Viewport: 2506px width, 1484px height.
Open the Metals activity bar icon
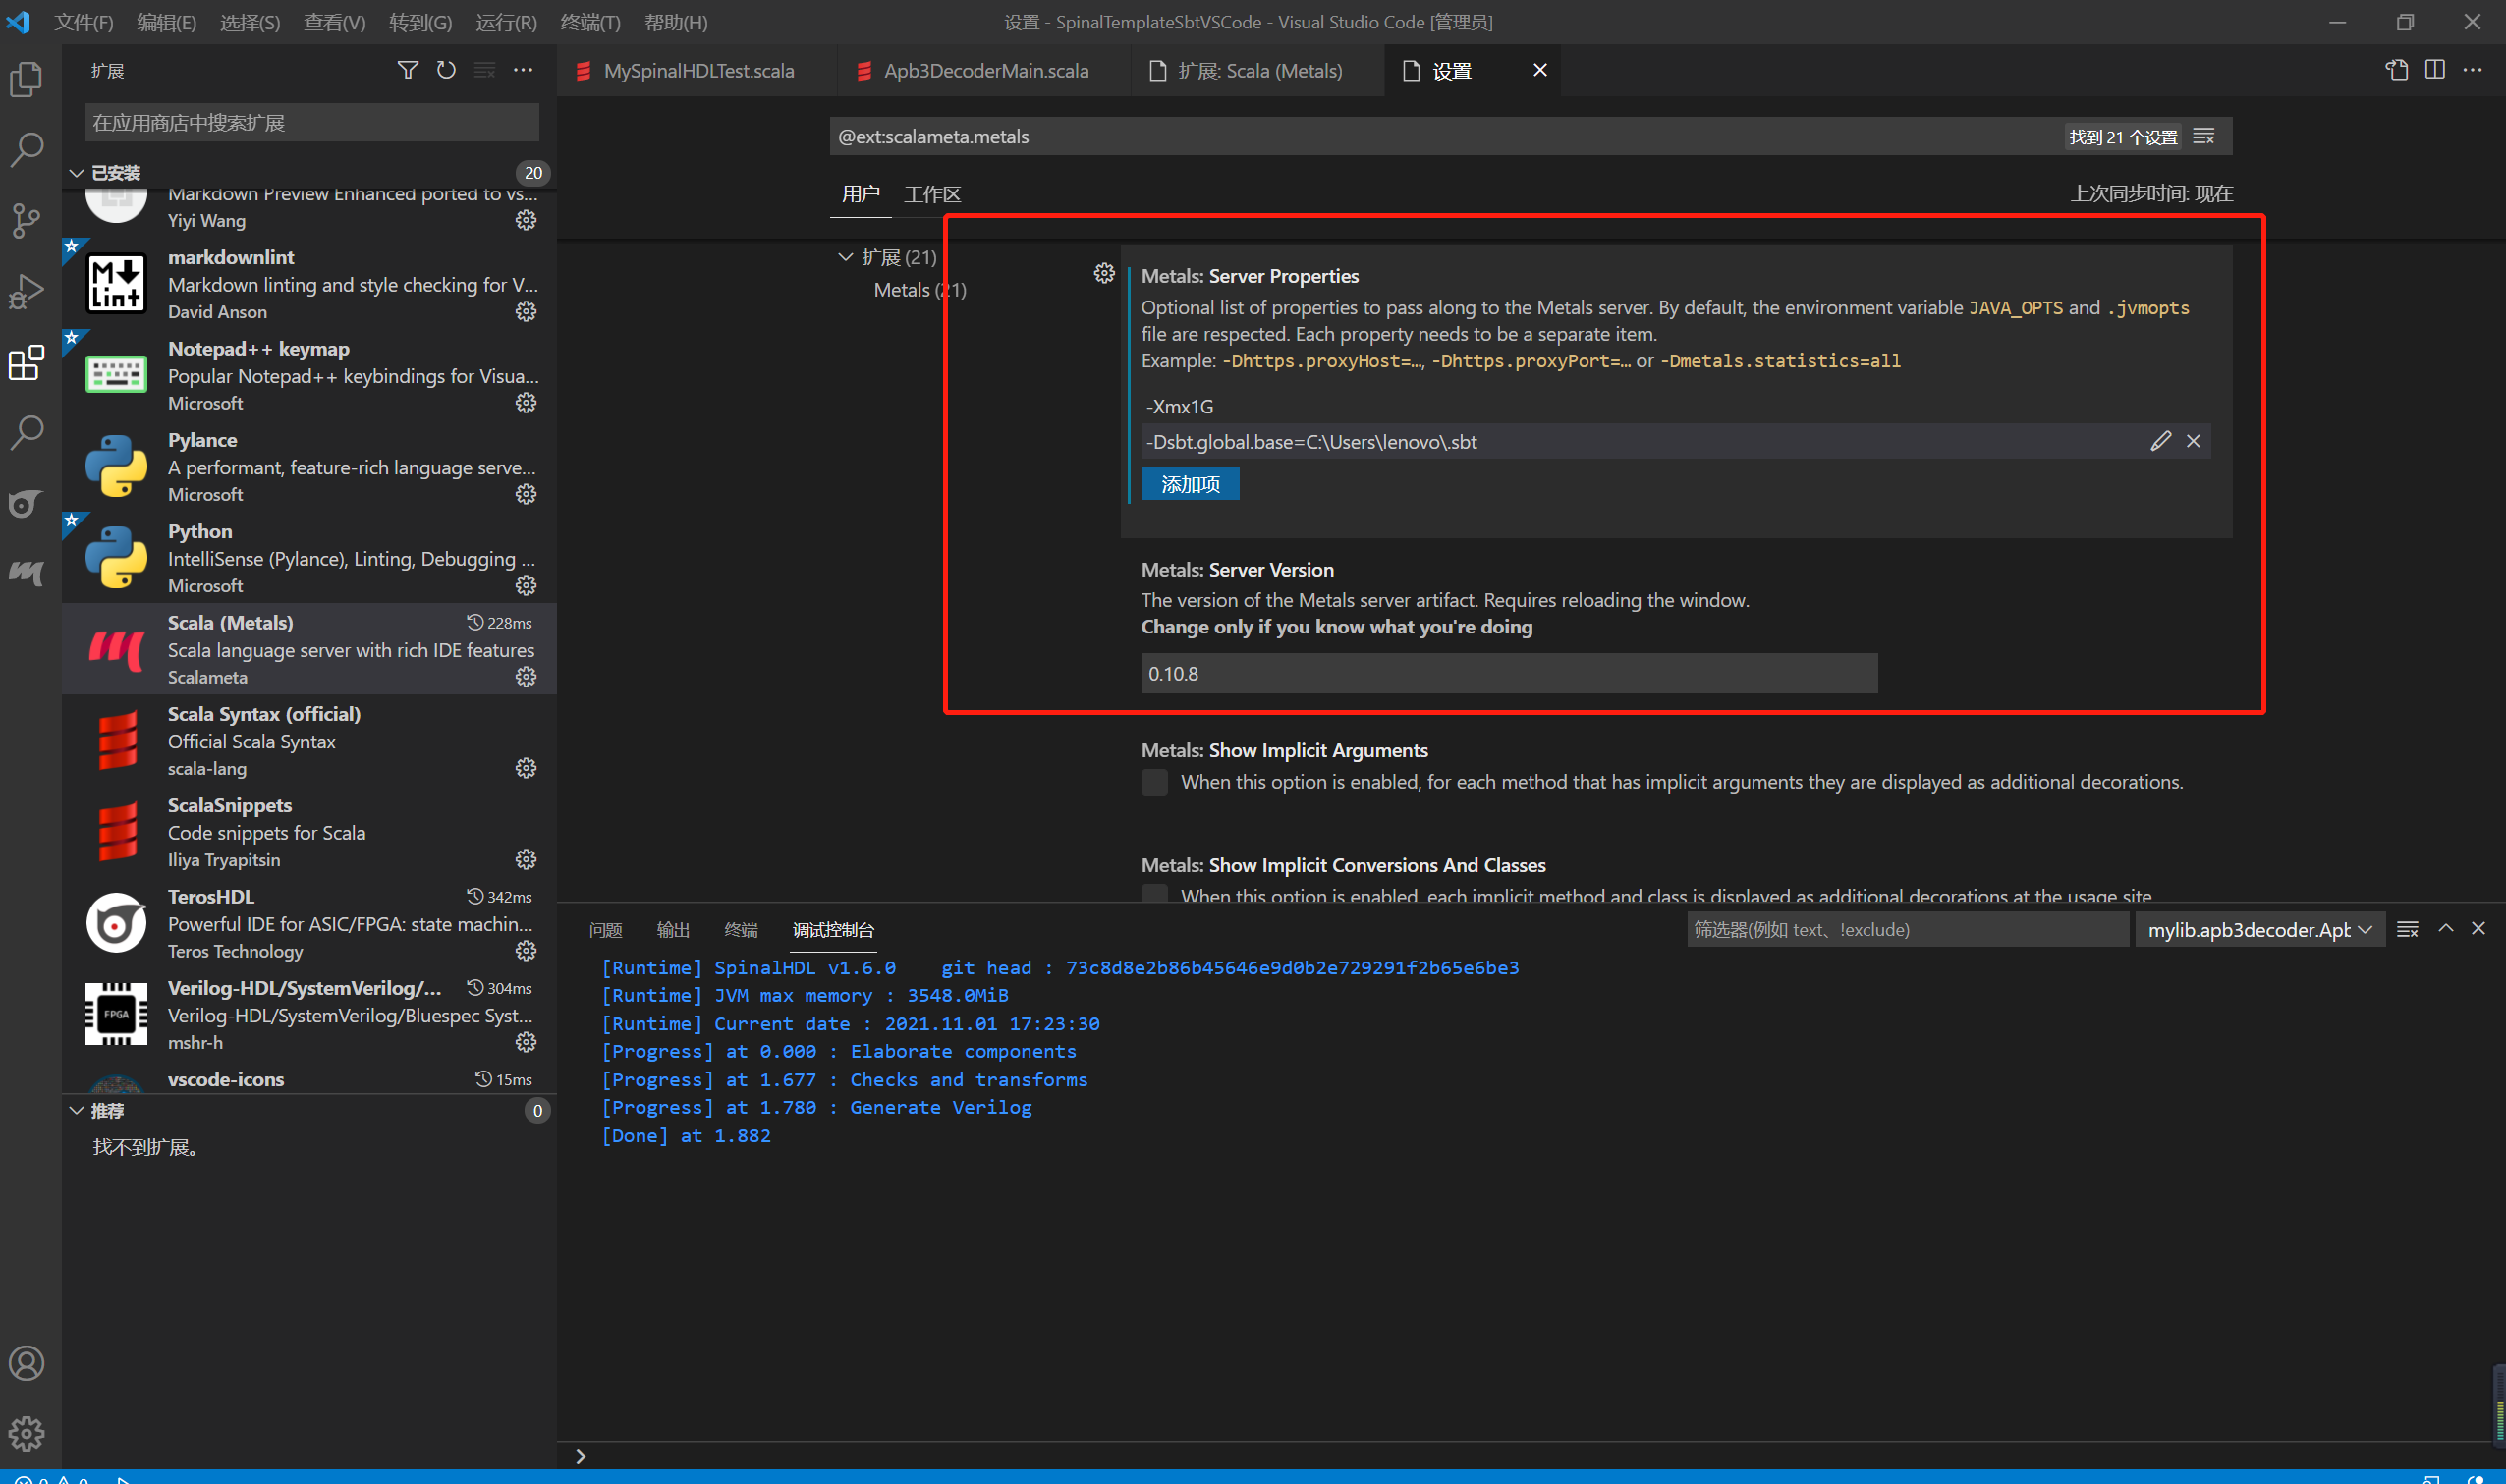click(27, 573)
